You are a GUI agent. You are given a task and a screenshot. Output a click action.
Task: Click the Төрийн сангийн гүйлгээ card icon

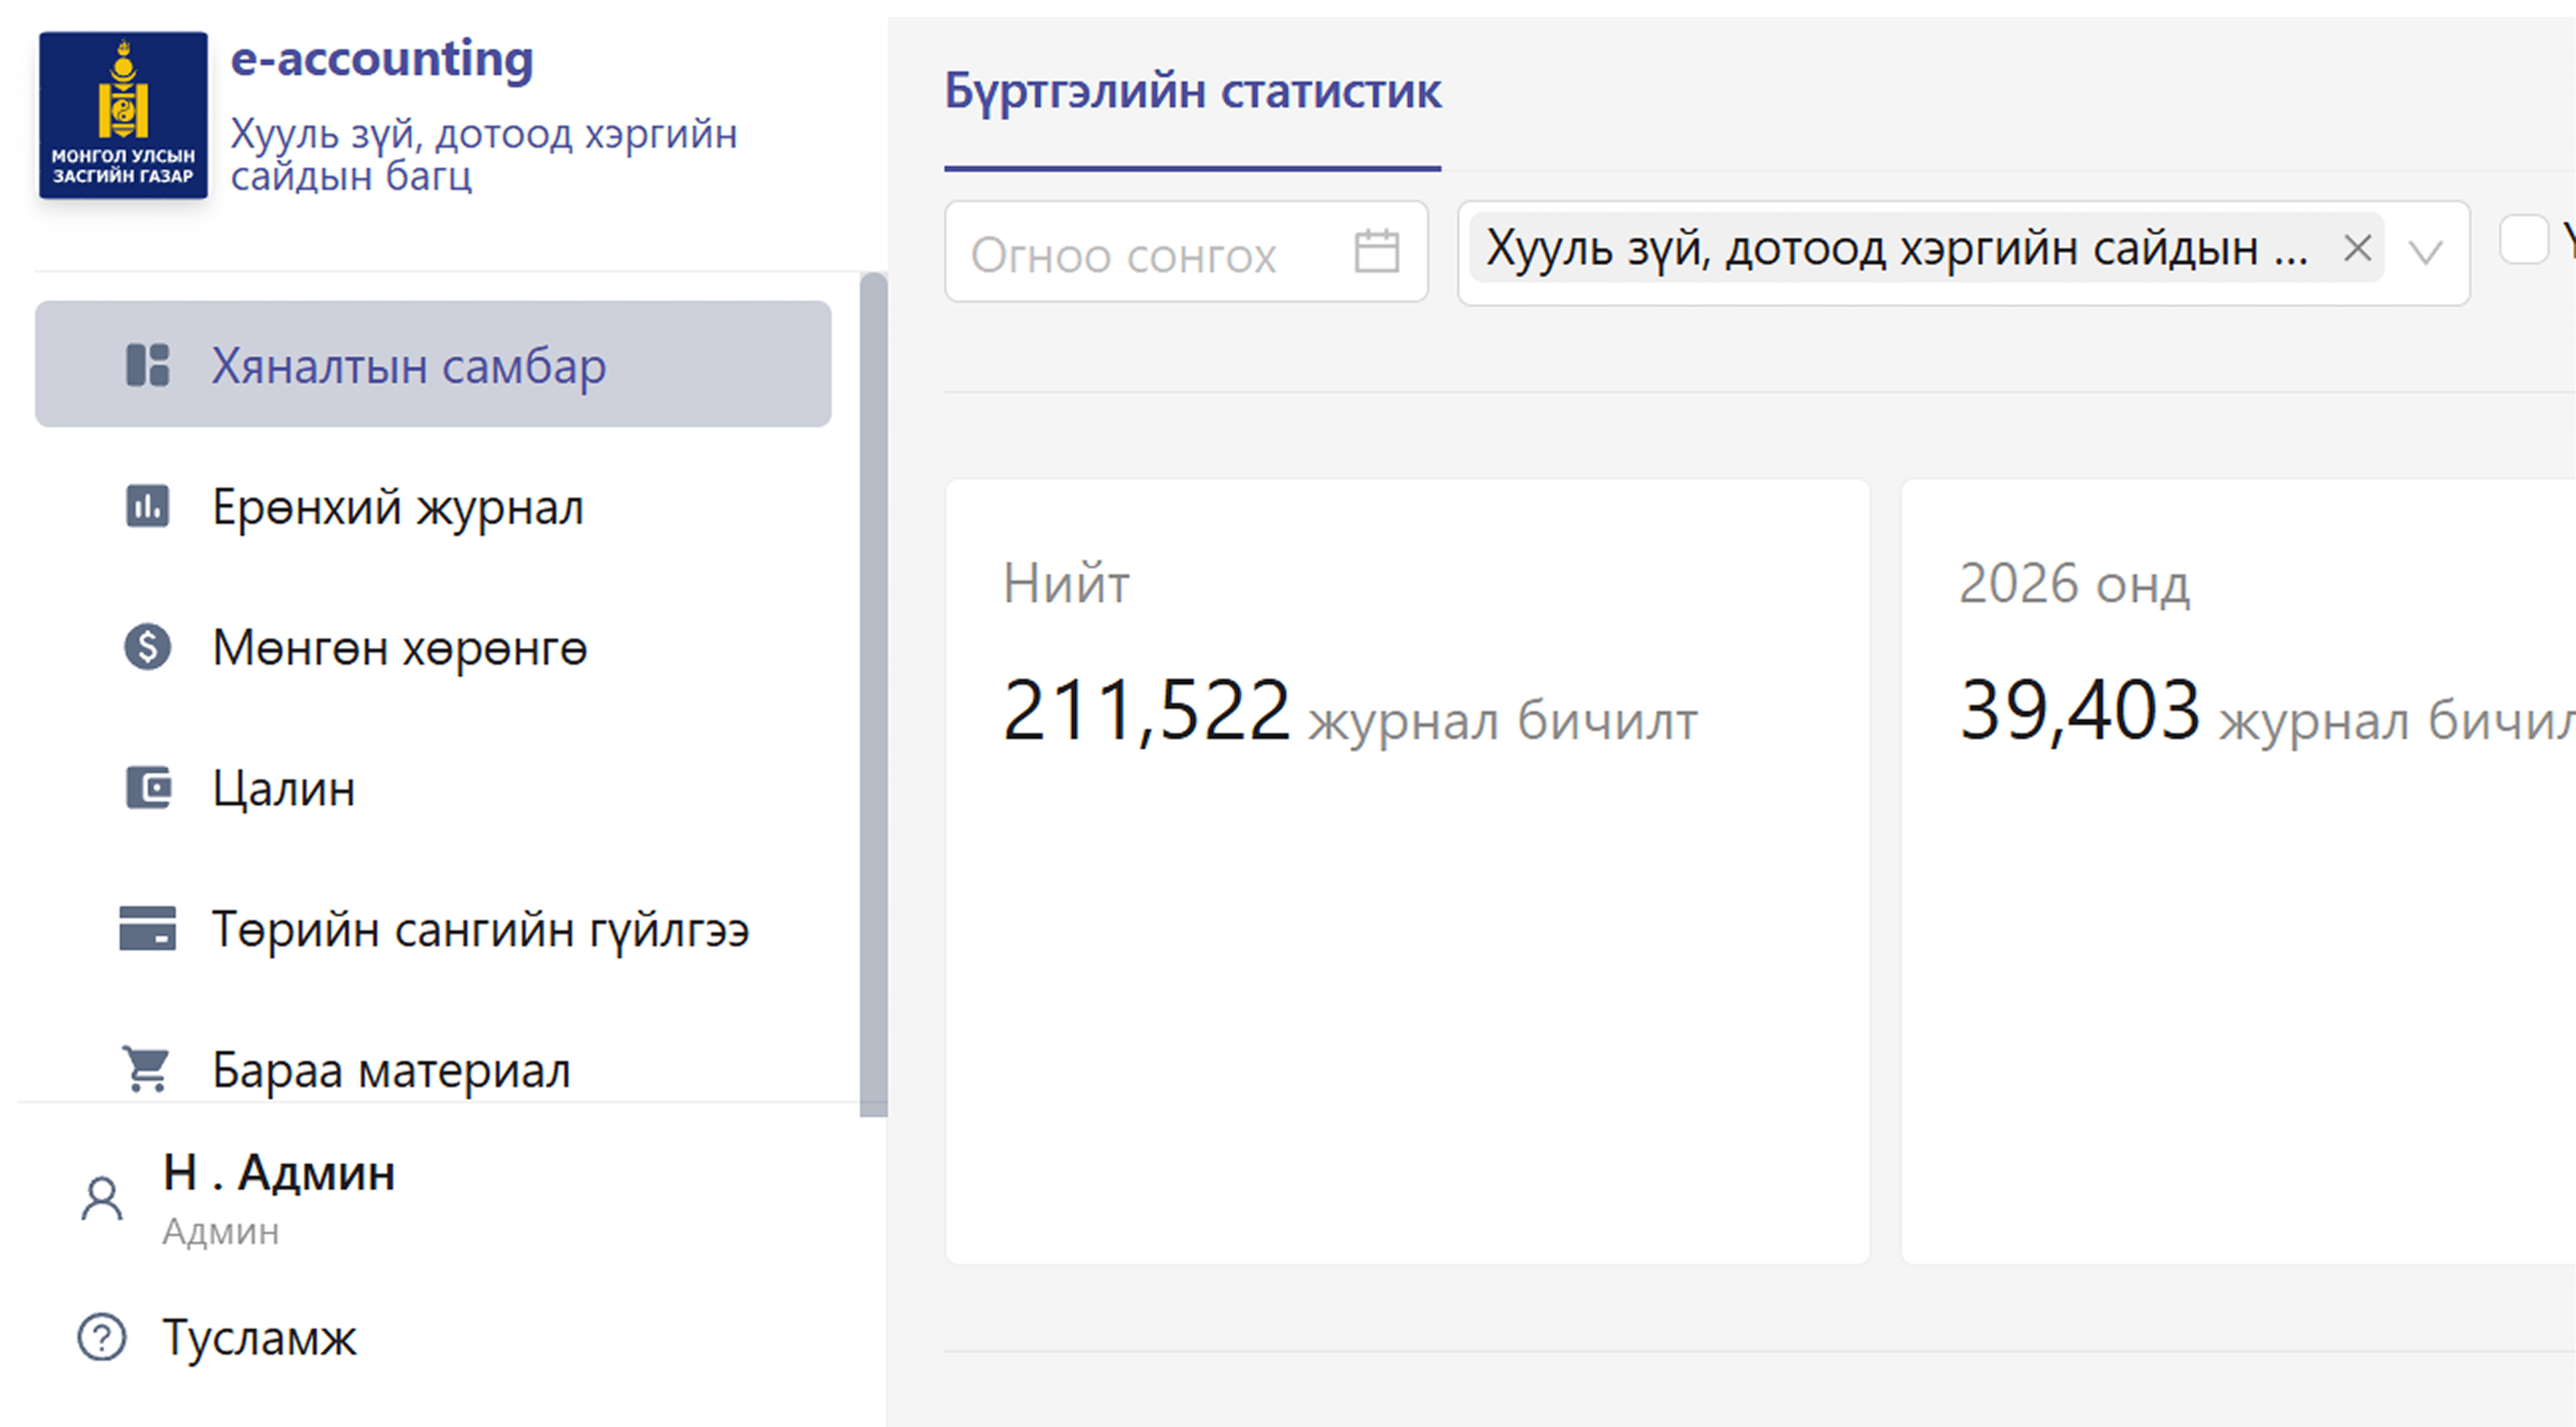(147, 928)
